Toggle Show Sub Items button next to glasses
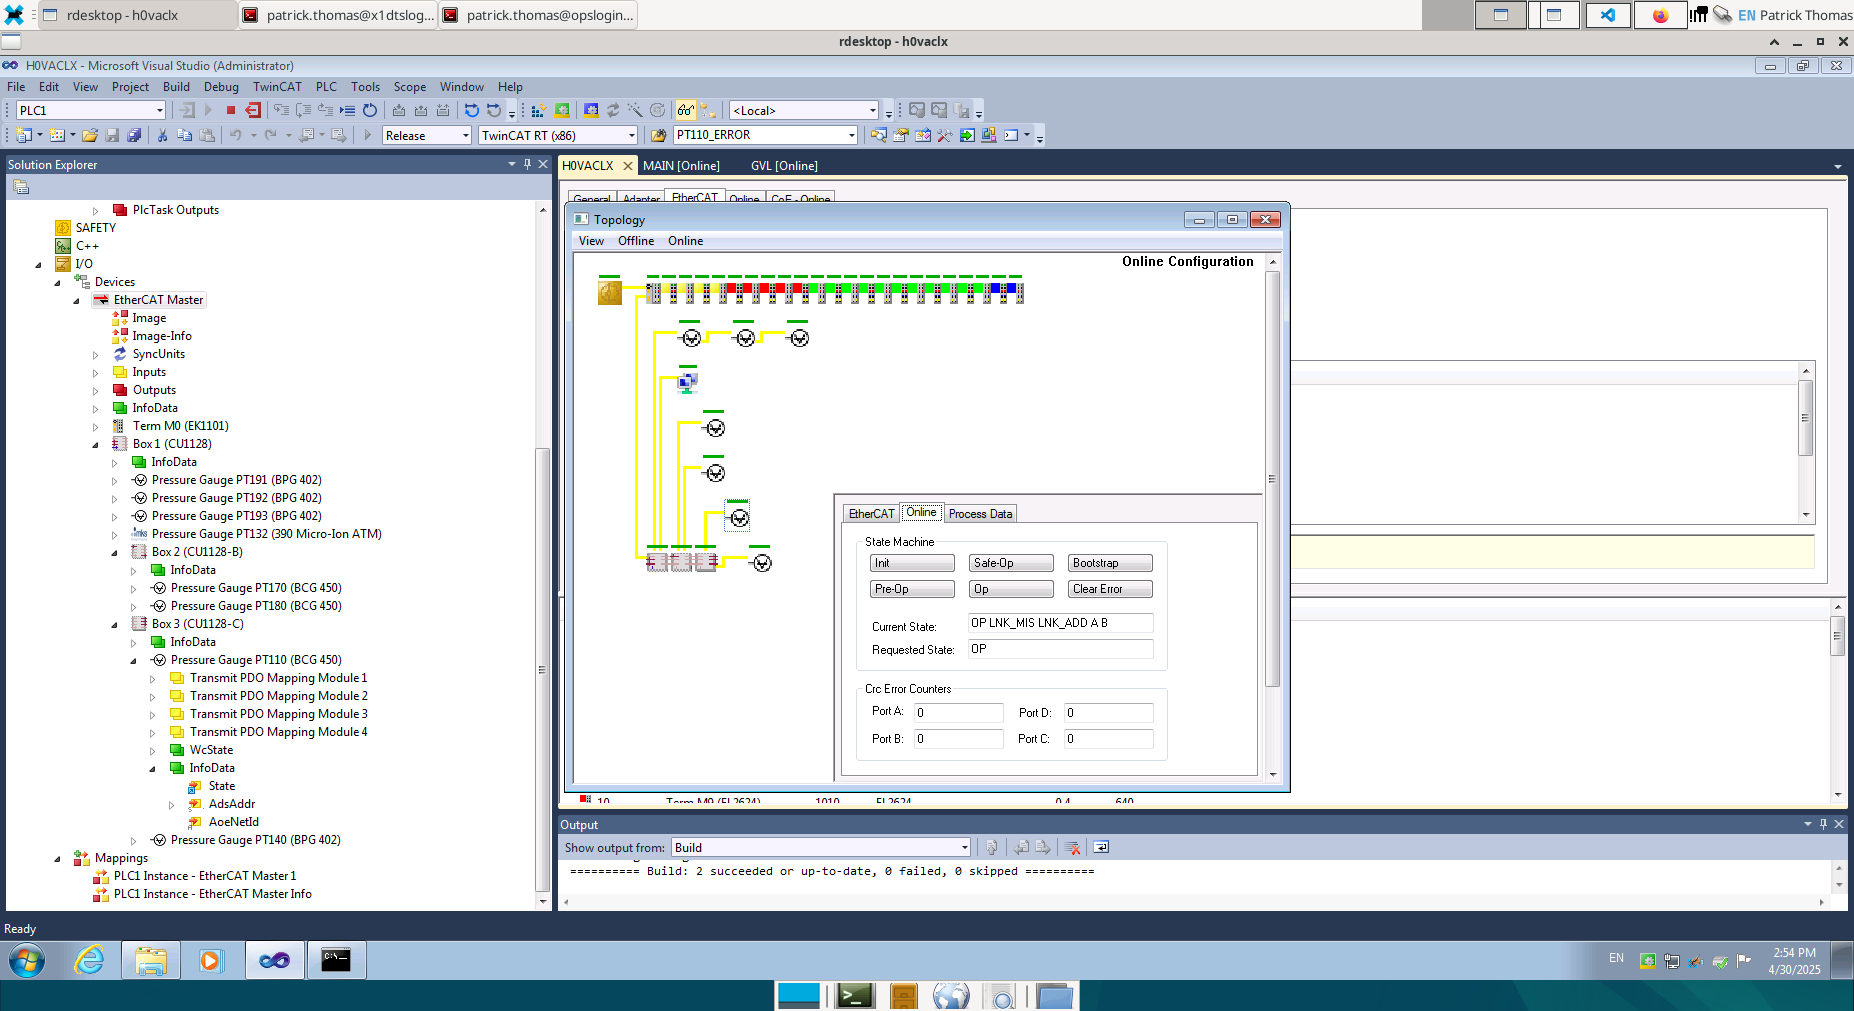Viewport: 1854px width, 1011px height. (708, 110)
